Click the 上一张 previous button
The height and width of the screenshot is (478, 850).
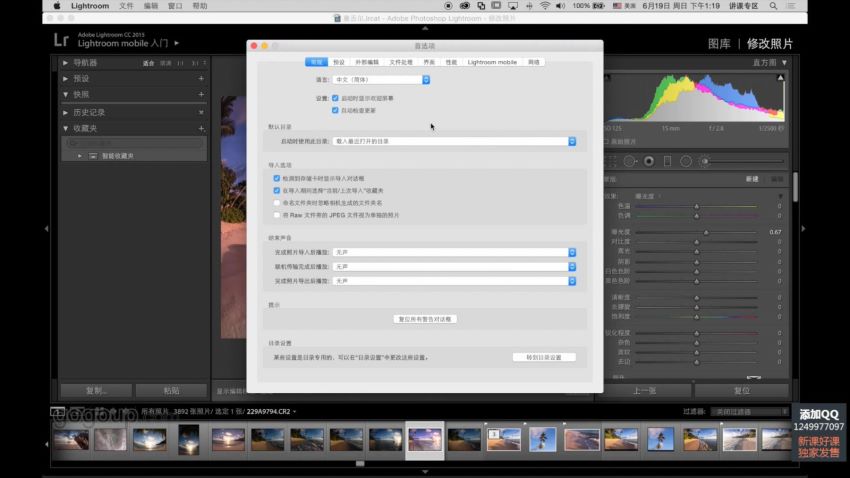645,391
